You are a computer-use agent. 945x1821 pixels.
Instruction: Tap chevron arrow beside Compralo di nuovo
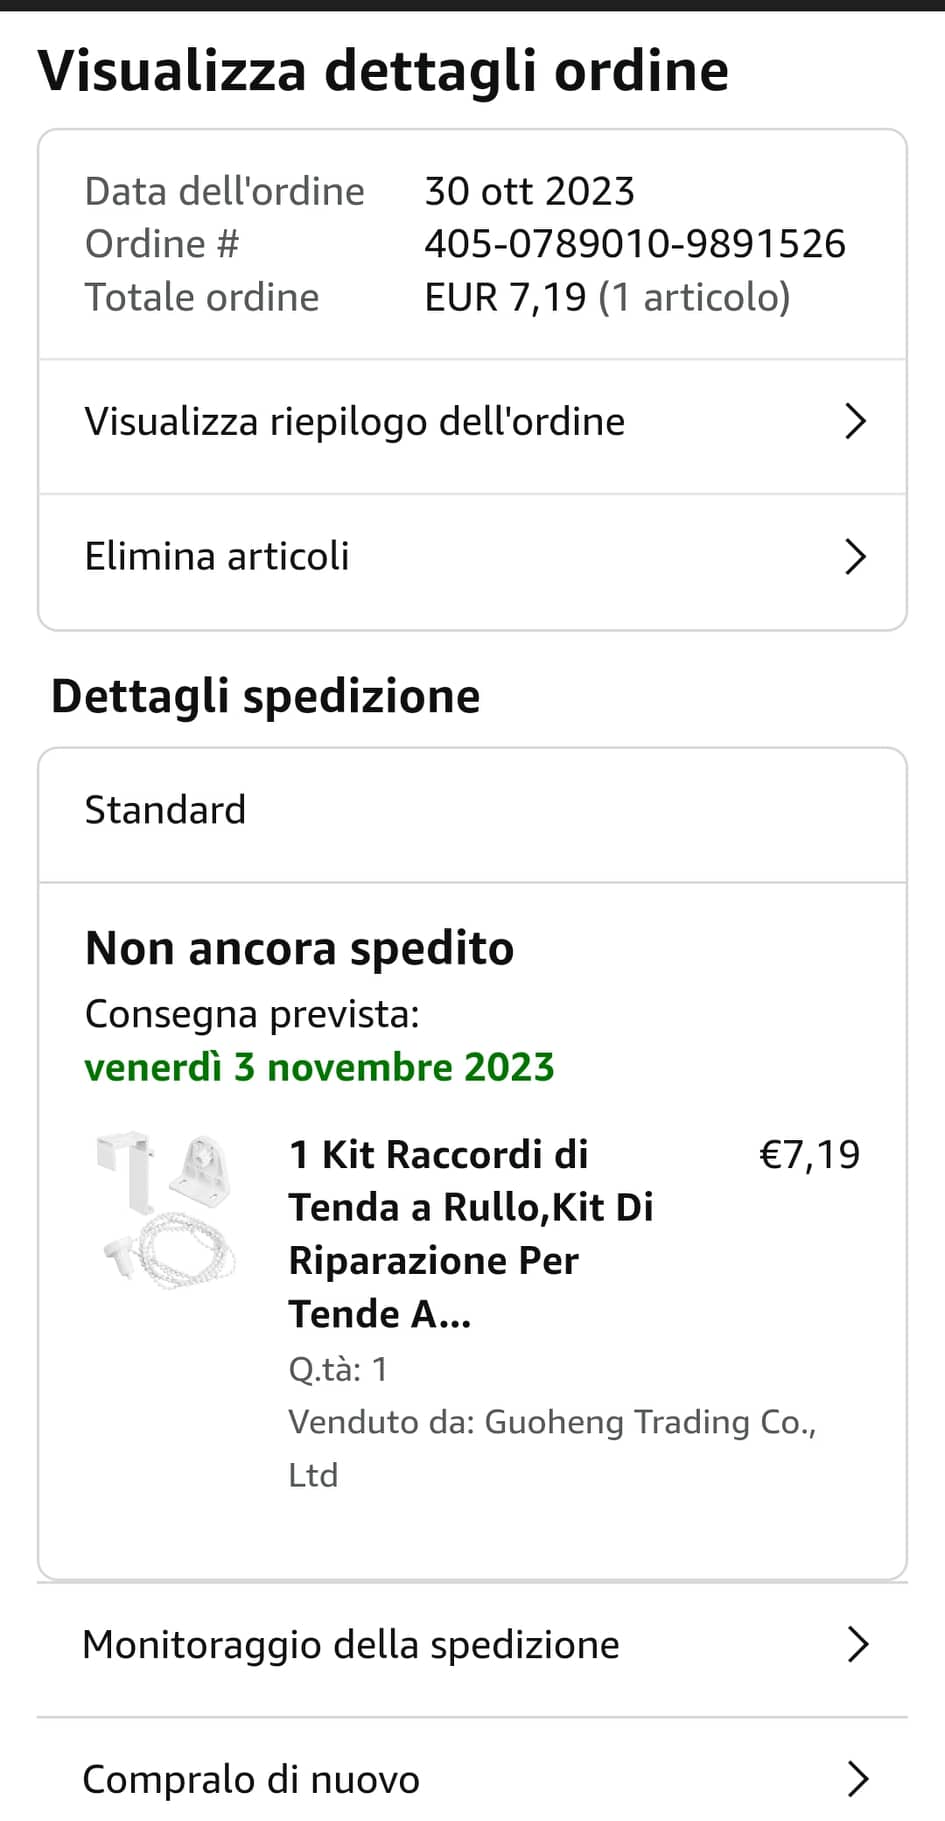(857, 1779)
